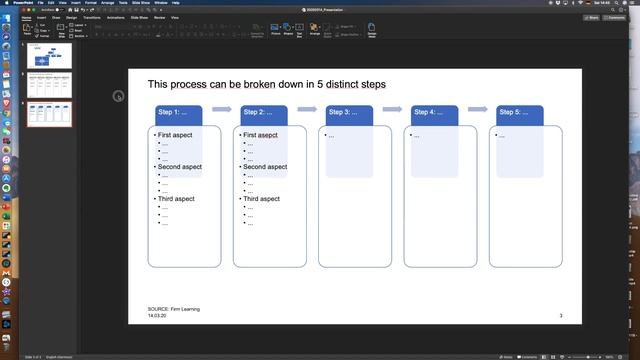The width and height of the screenshot is (640, 360).
Task: Click Reading view icon in status bar
Action: [x=562, y=357]
